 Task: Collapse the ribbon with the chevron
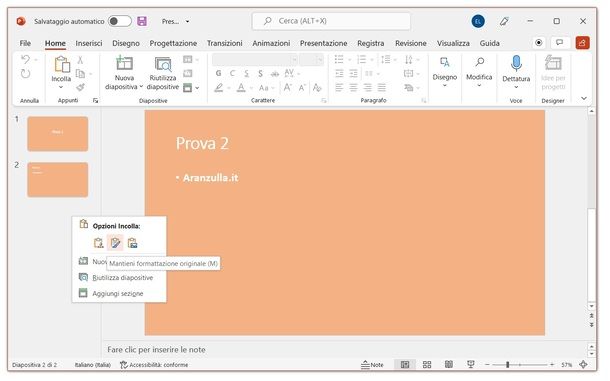(x=584, y=98)
